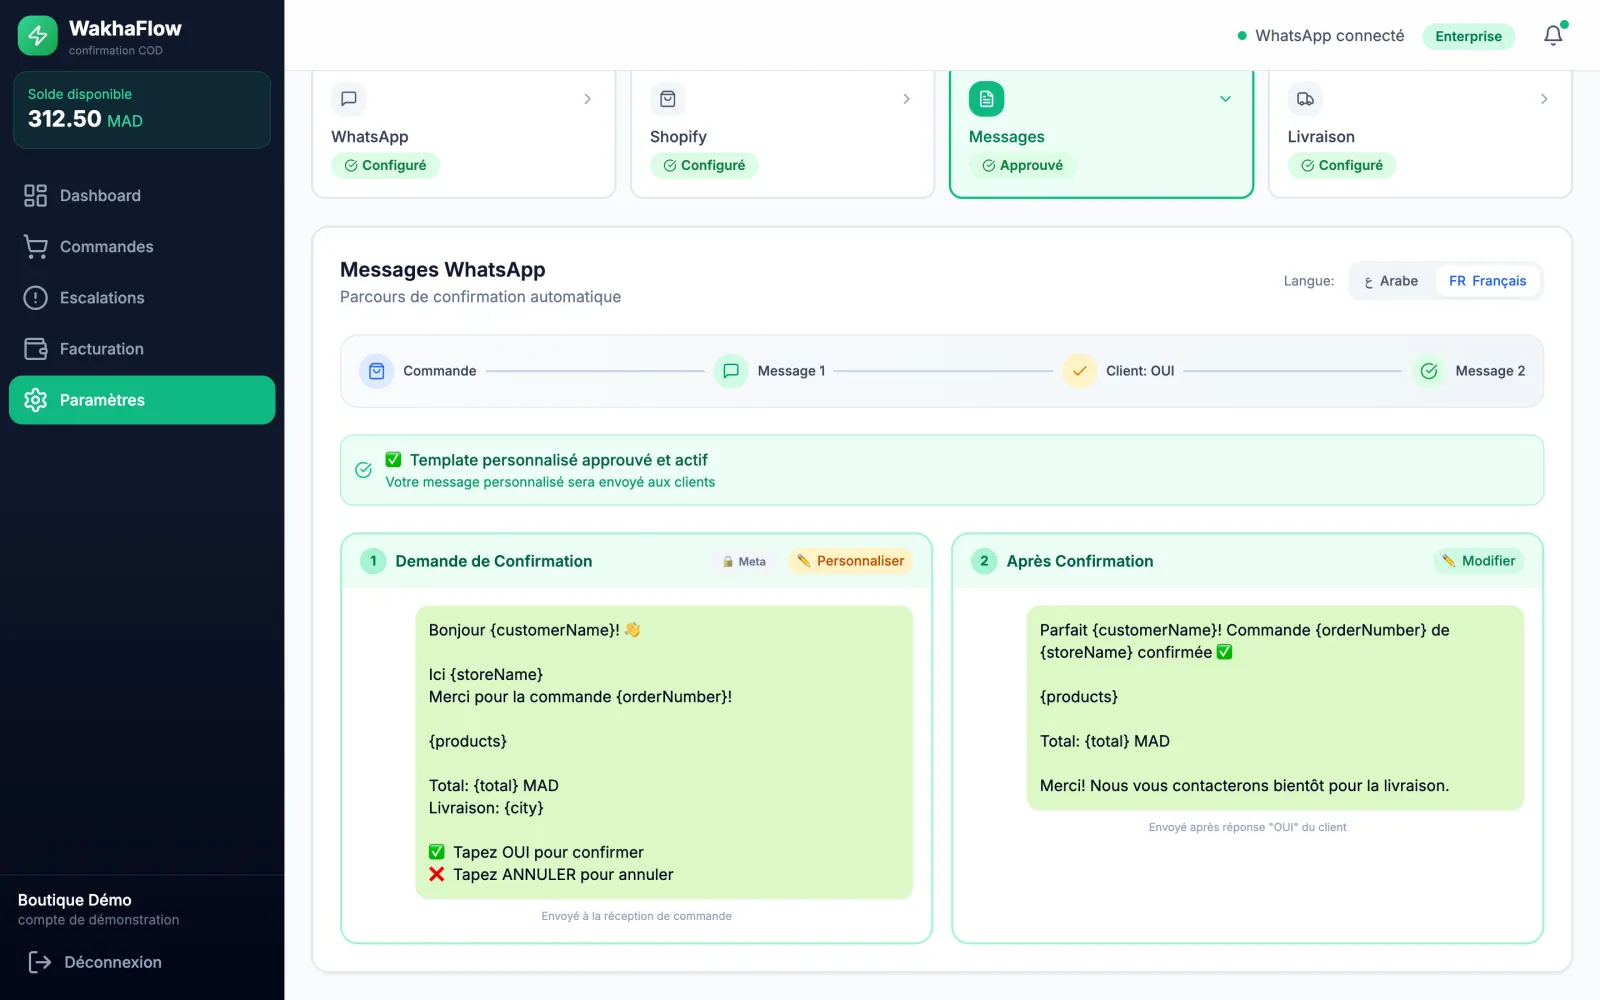Expand the Livraison card chevron
Image resolution: width=1600 pixels, height=1000 pixels.
coord(1544,99)
